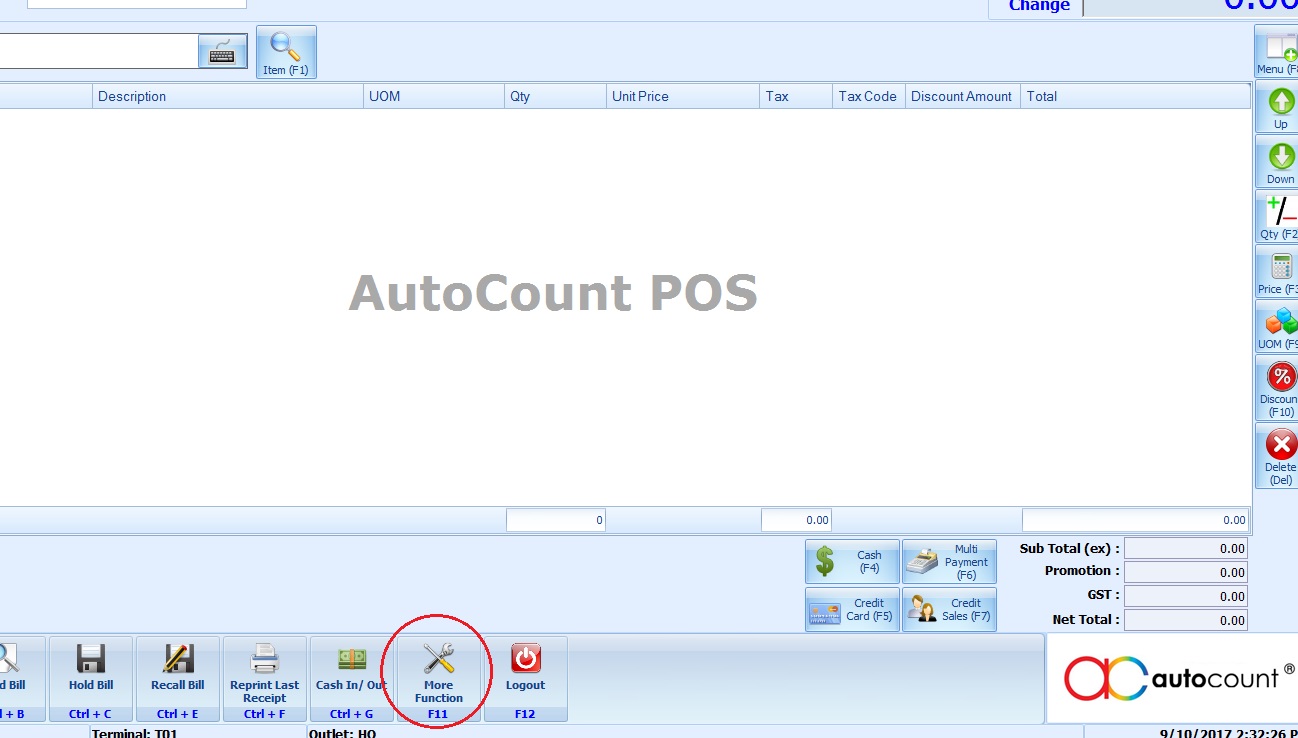Screen dimensions: 1298x738
Task: Reprint Last Receipt with printer icon
Action: coord(264,678)
